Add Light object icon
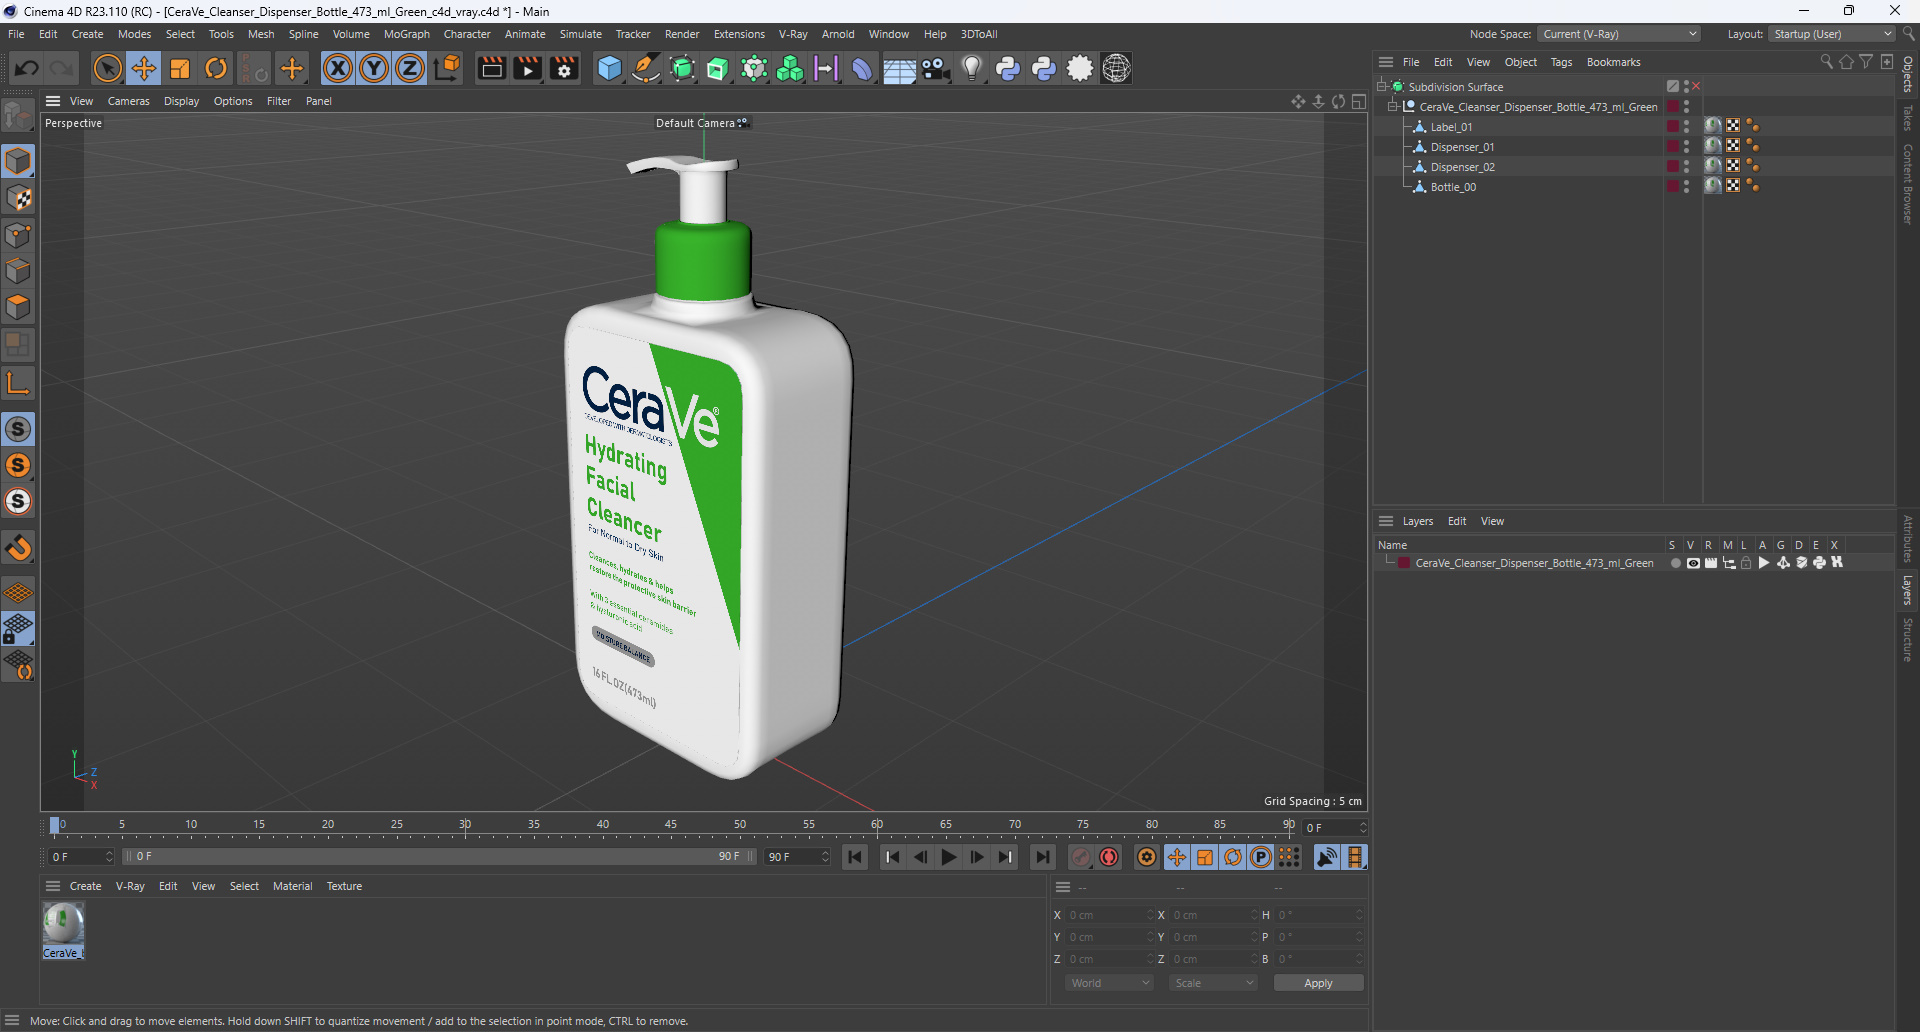1920x1032 pixels. [x=972, y=68]
